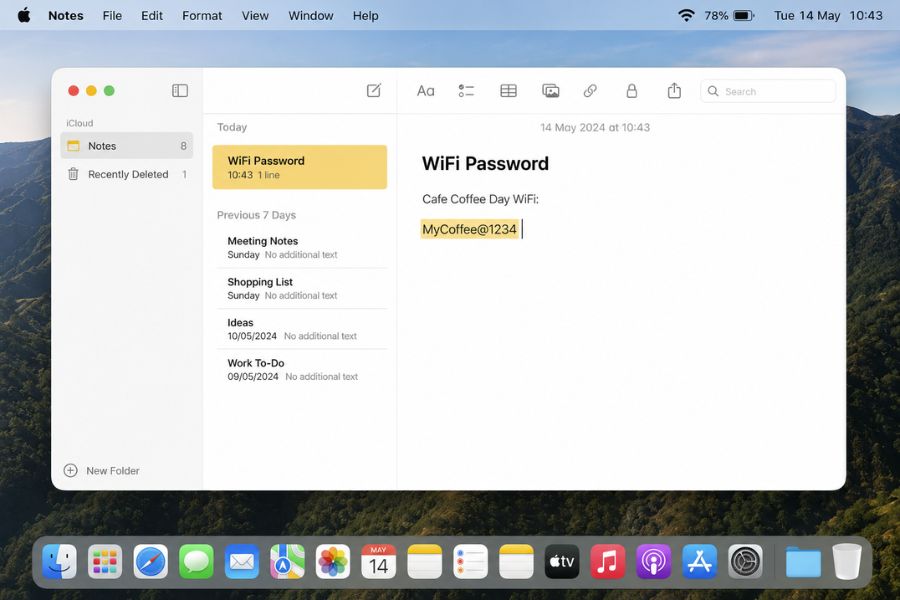Open Photos from the Dock
The width and height of the screenshot is (900, 600).
[333, 562]
